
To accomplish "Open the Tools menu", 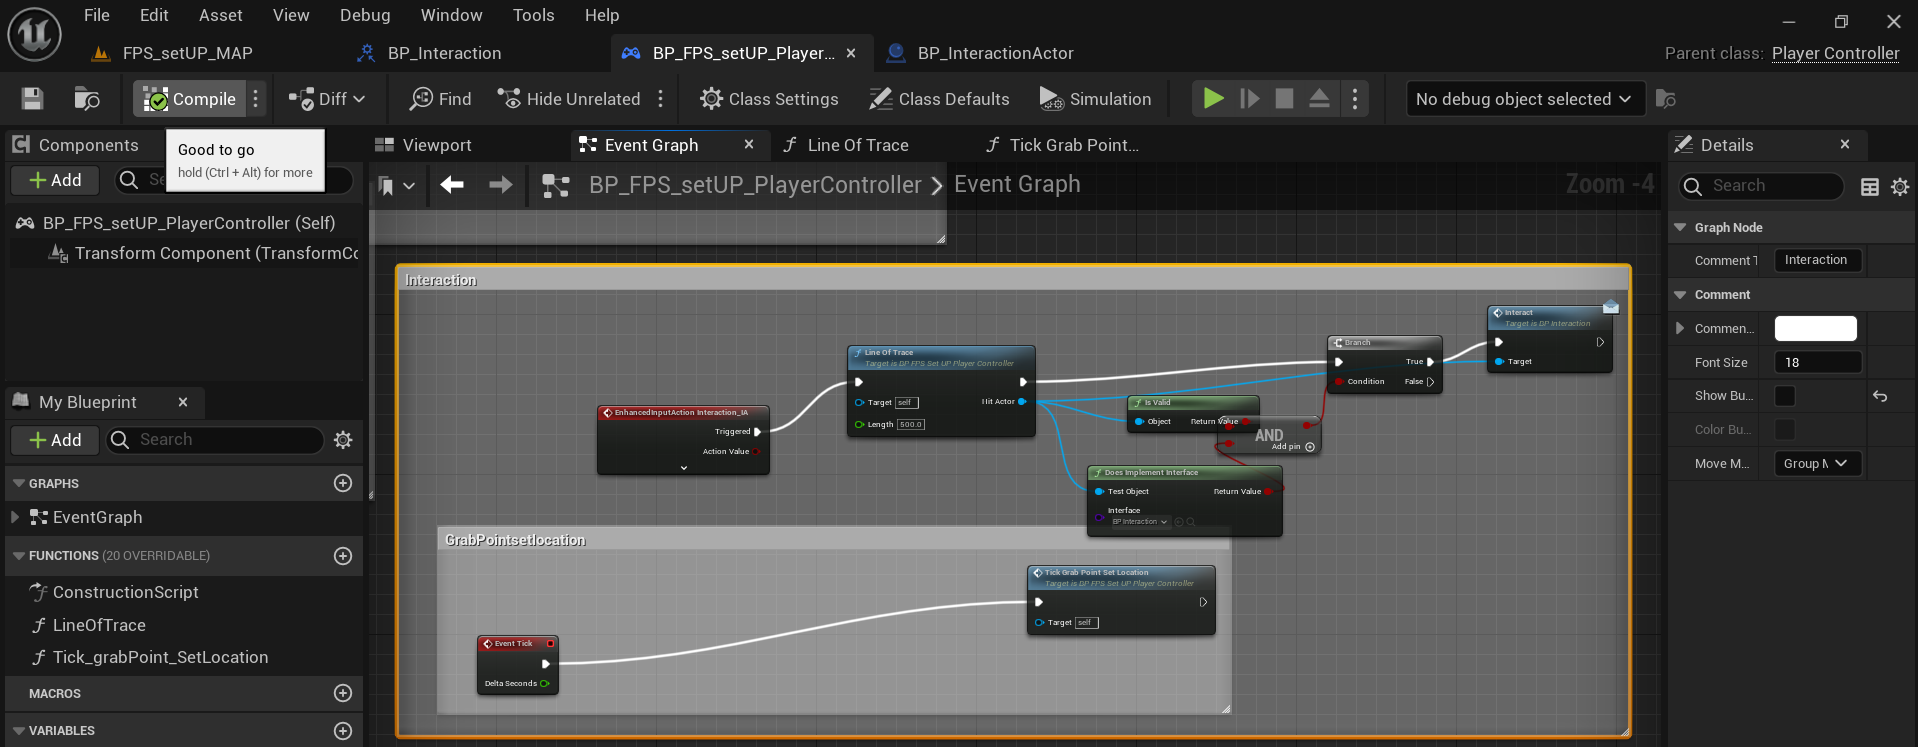I will point(533,15).
